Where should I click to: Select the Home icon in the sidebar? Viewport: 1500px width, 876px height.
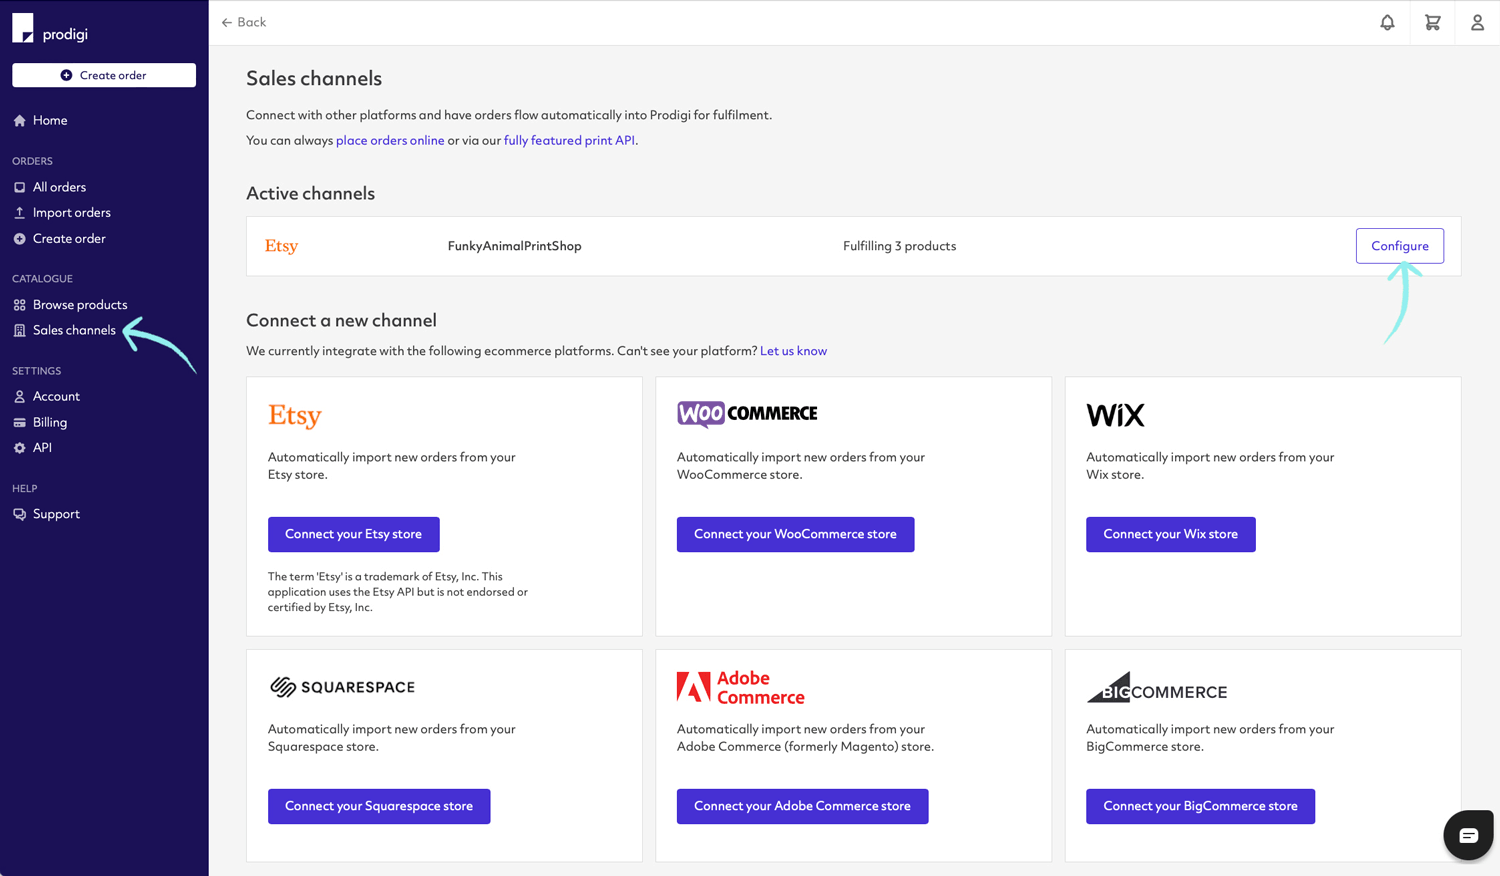click(x=19, y=120)
